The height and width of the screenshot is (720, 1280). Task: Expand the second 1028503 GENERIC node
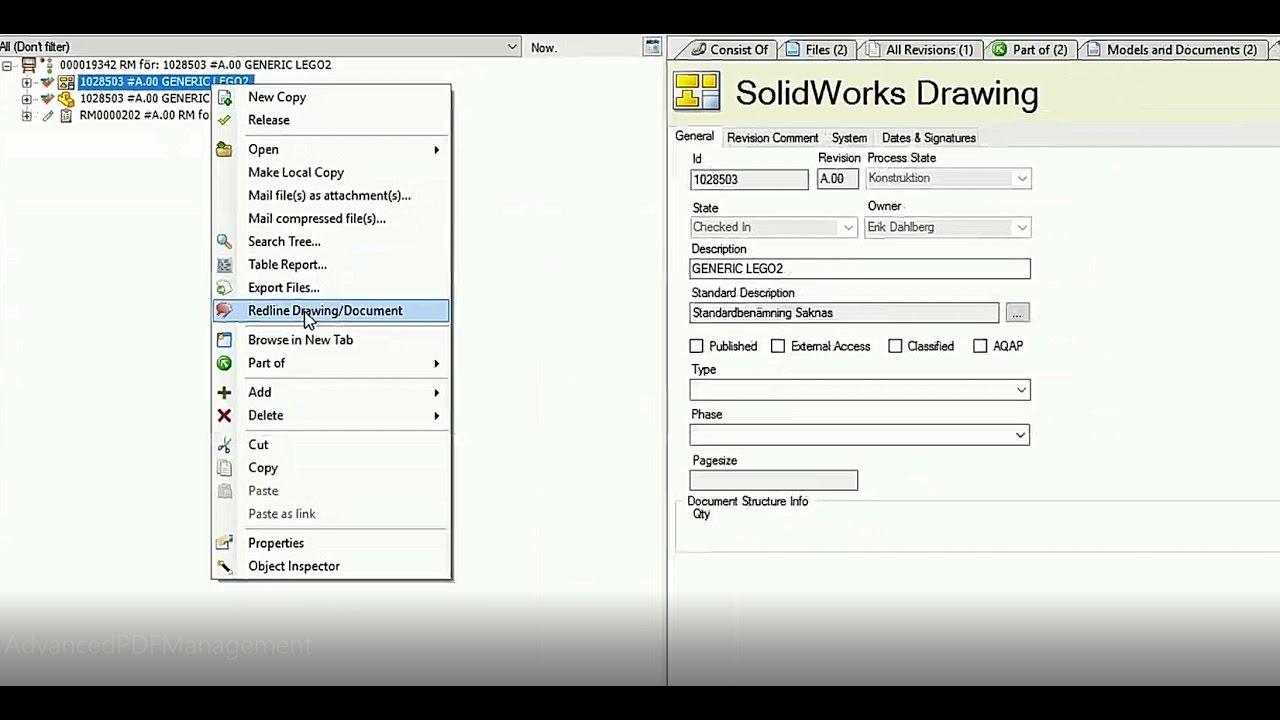(27, 99)
